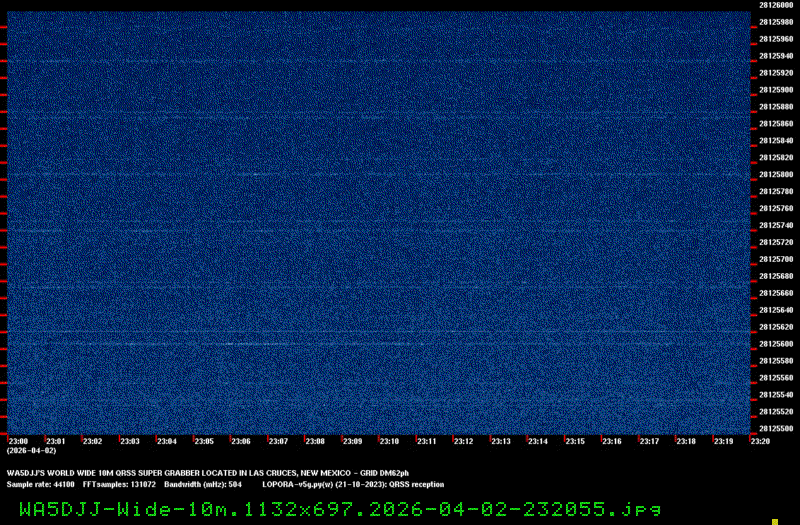
Task: Click the 28125560 frequency axis value
Action: click(x=776, y=378)
